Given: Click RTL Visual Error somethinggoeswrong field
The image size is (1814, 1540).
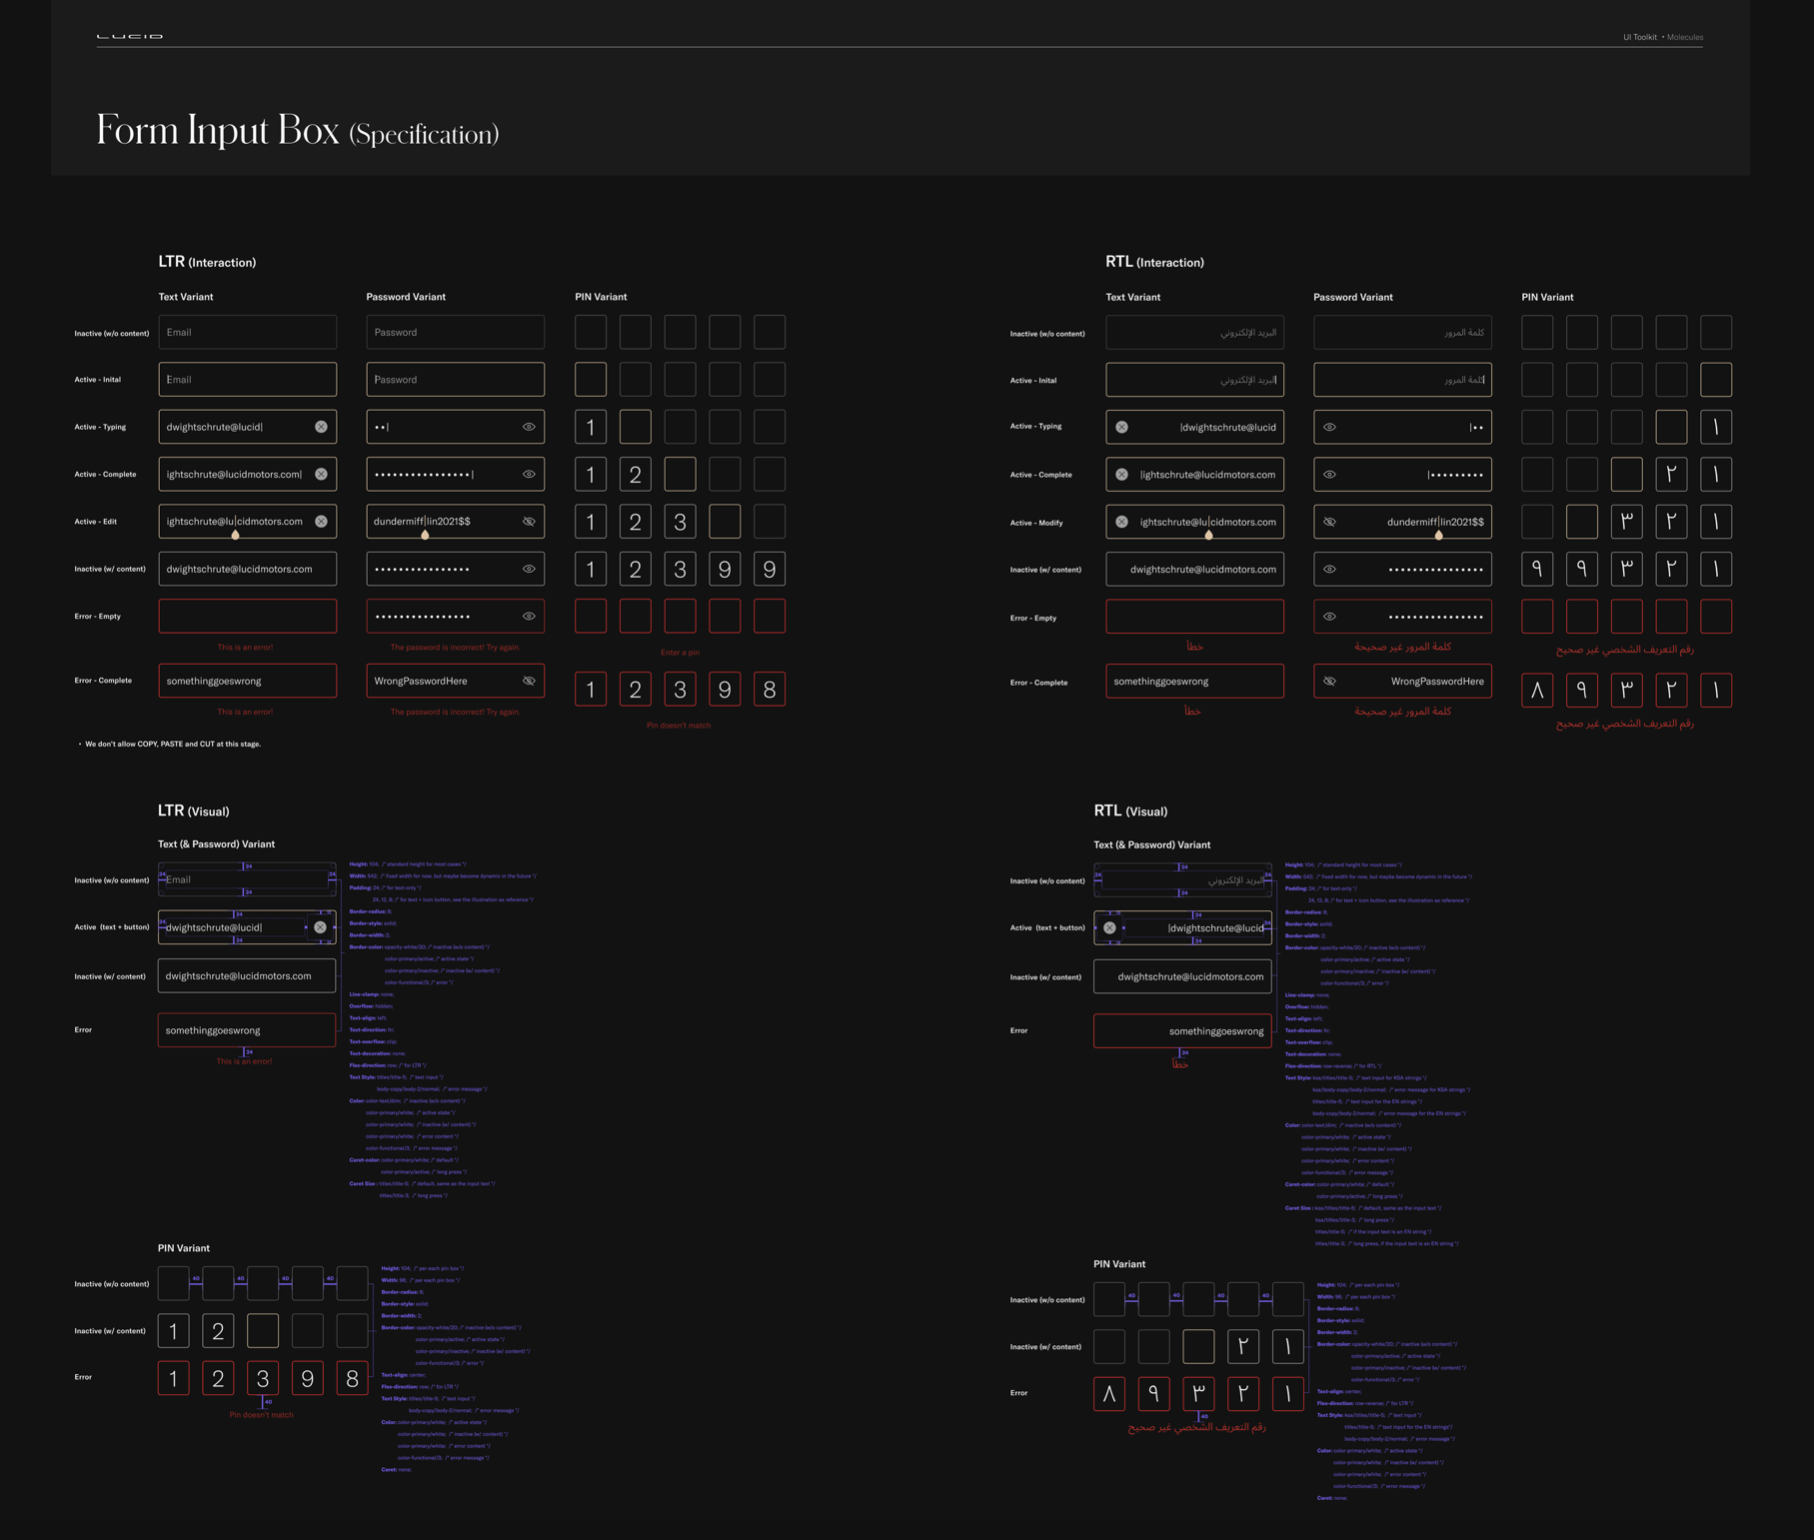Looking at the screenshot, I should 1183,1031.
